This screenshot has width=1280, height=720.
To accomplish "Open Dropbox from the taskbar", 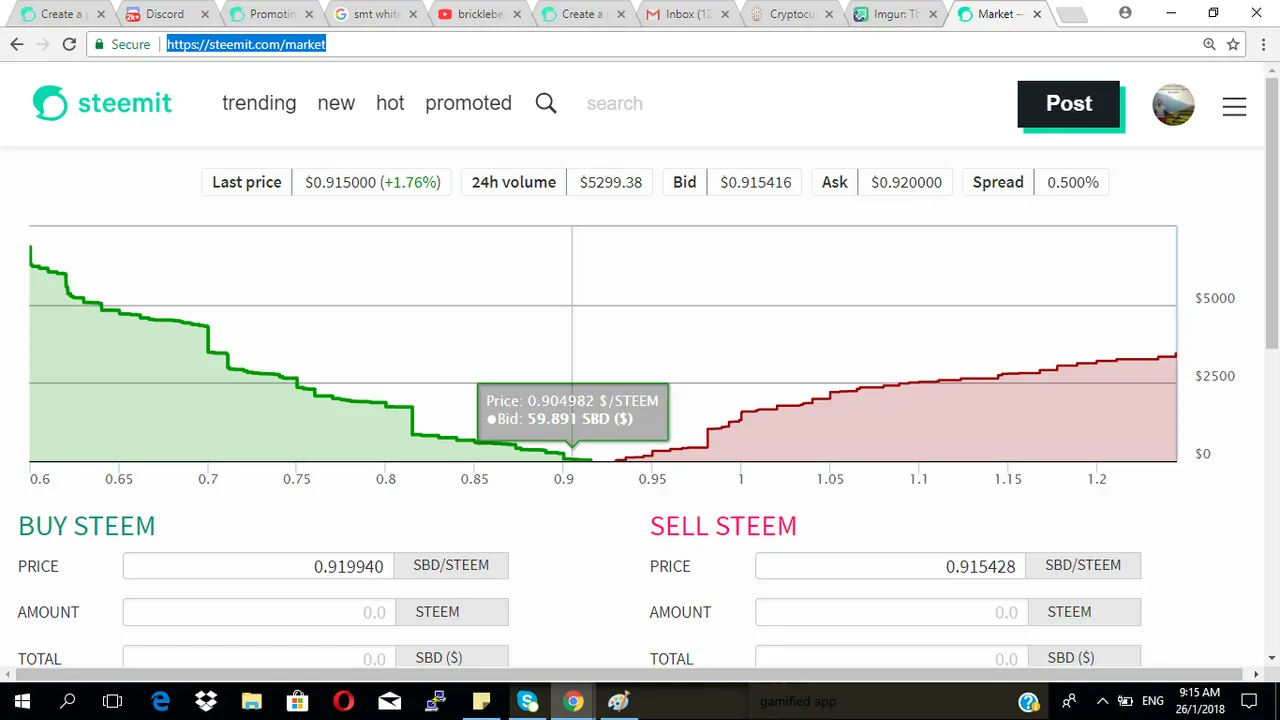I will (x=206, y=701).
